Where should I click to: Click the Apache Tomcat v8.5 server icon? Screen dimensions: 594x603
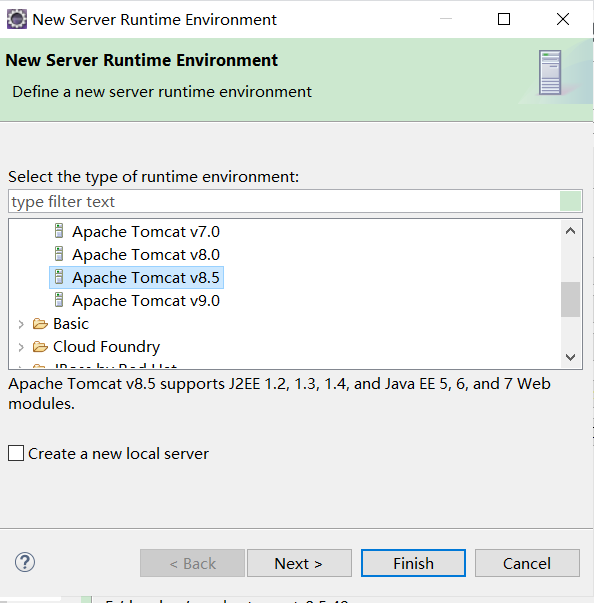[59, 277]
